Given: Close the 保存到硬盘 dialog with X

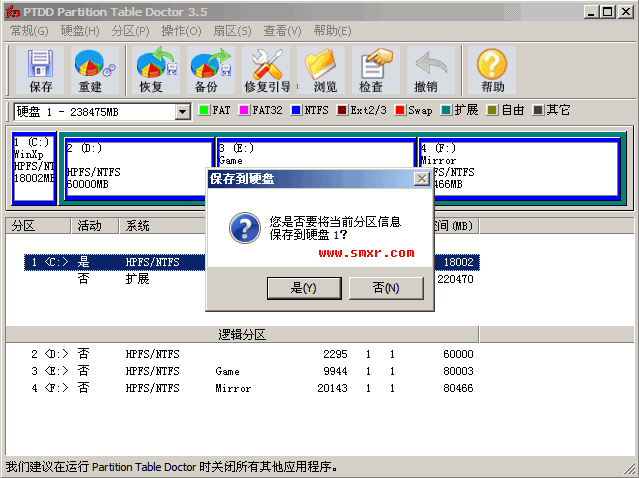Looking at the screenshot, I should pos(422,179).
